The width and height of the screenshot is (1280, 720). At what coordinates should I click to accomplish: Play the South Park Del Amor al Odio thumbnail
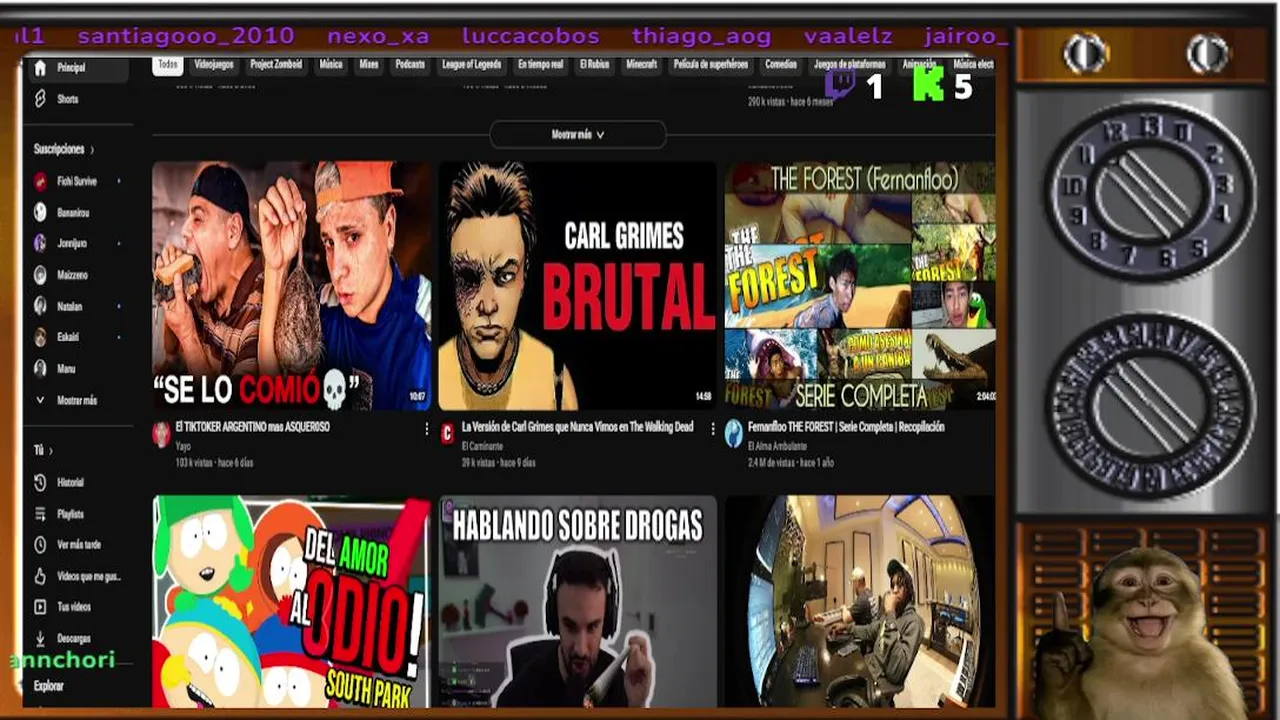point(292,601)
